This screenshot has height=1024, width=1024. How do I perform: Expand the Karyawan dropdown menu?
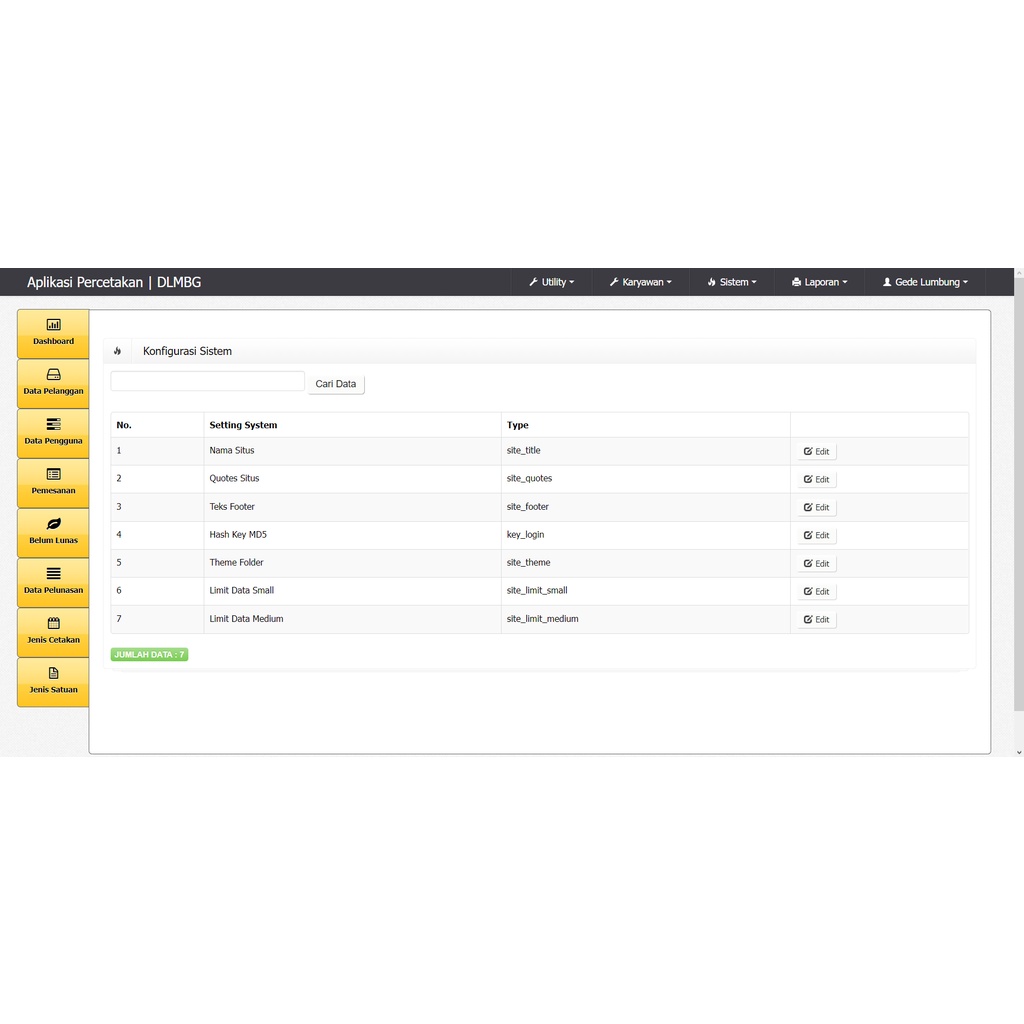coord(641,282)
